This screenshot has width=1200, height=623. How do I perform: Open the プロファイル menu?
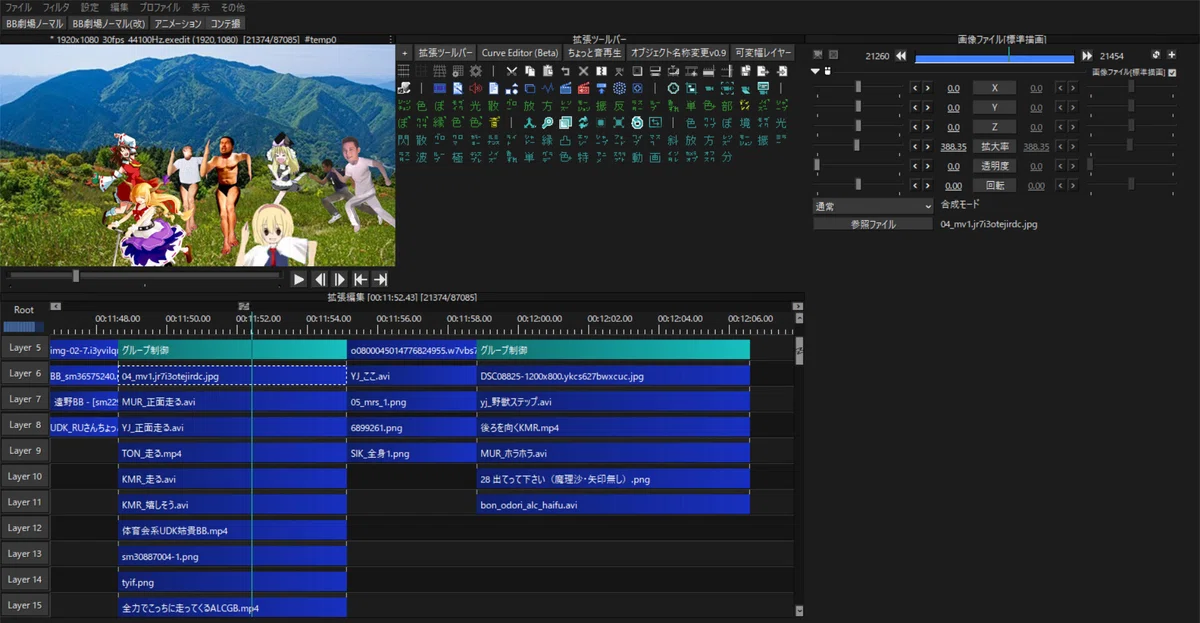coord(160,7)
